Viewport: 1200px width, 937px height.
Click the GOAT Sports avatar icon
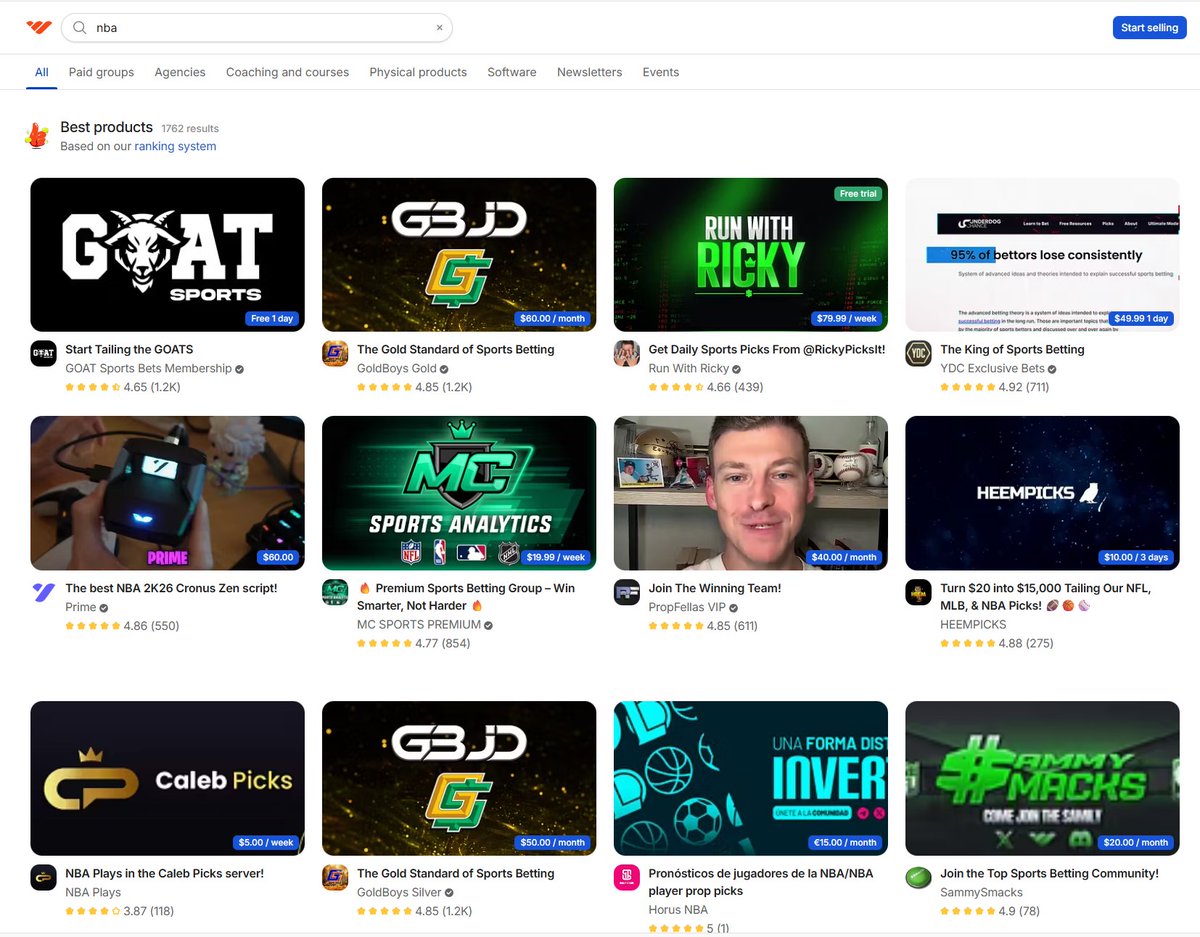click(x=43, y=354)
